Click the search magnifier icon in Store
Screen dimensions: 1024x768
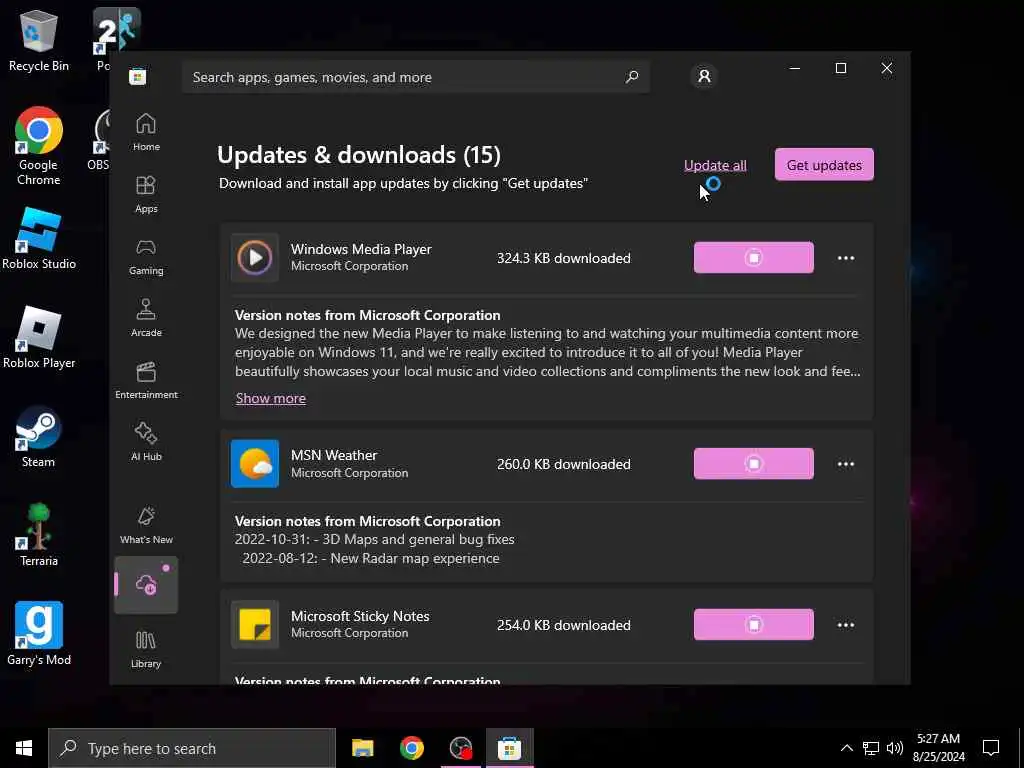(632, 77)
